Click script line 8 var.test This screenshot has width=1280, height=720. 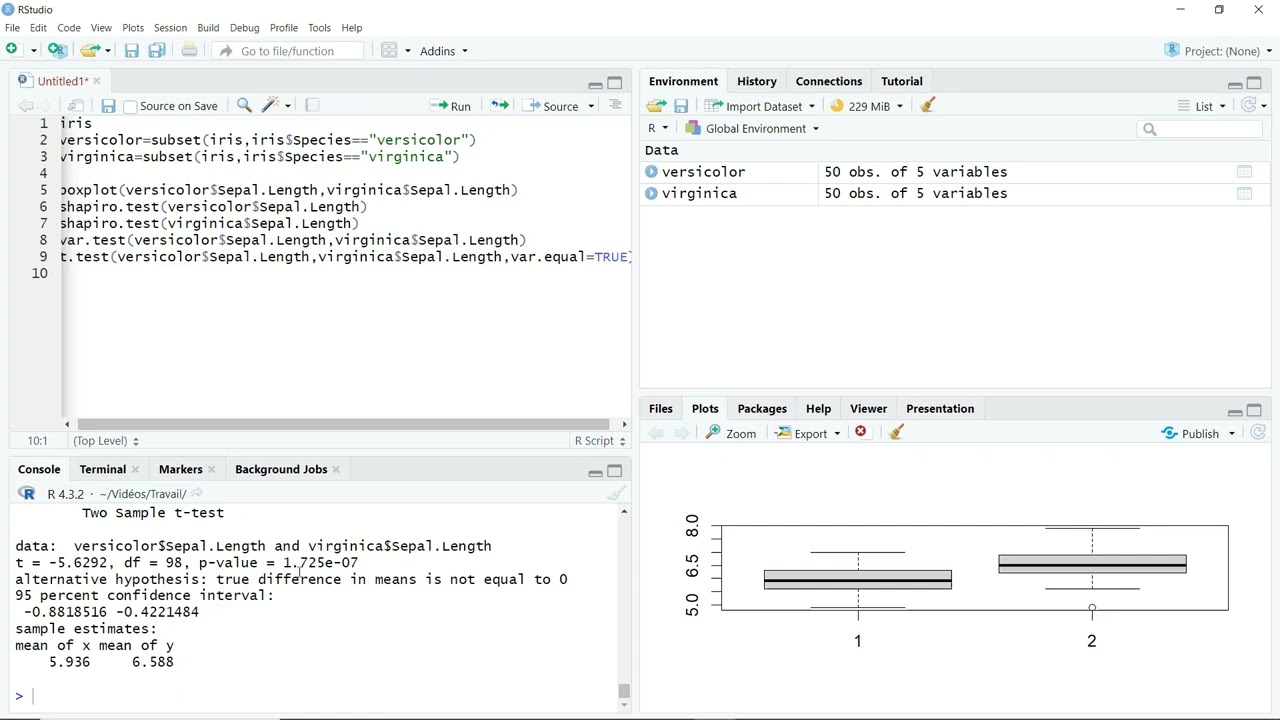pyautogui.click(x=293, y=240)
